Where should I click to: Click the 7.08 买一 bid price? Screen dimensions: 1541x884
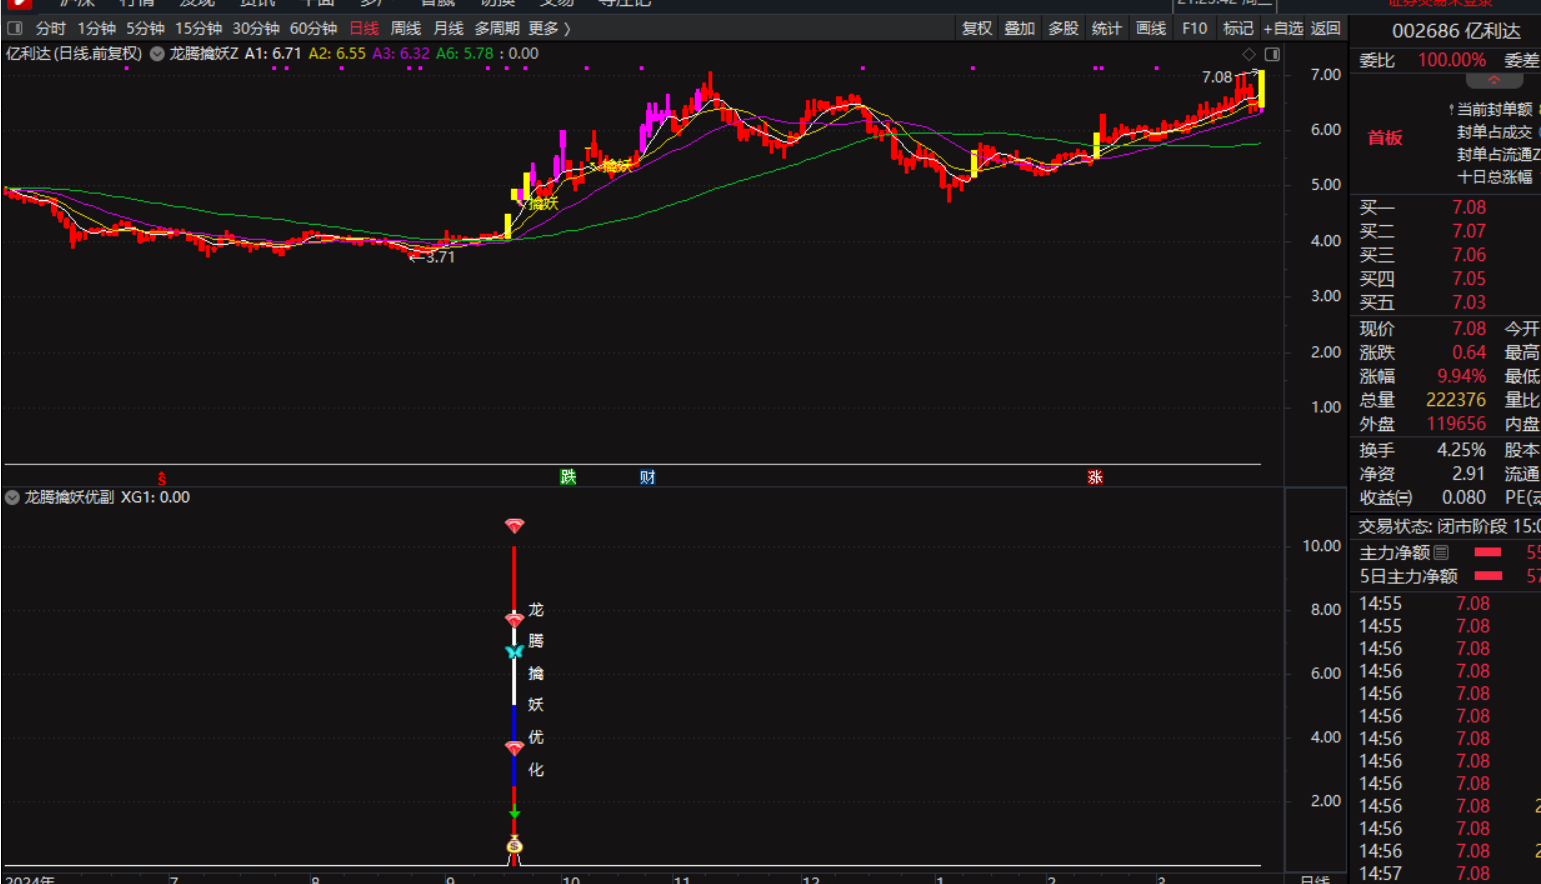(x=1468, y=207)
